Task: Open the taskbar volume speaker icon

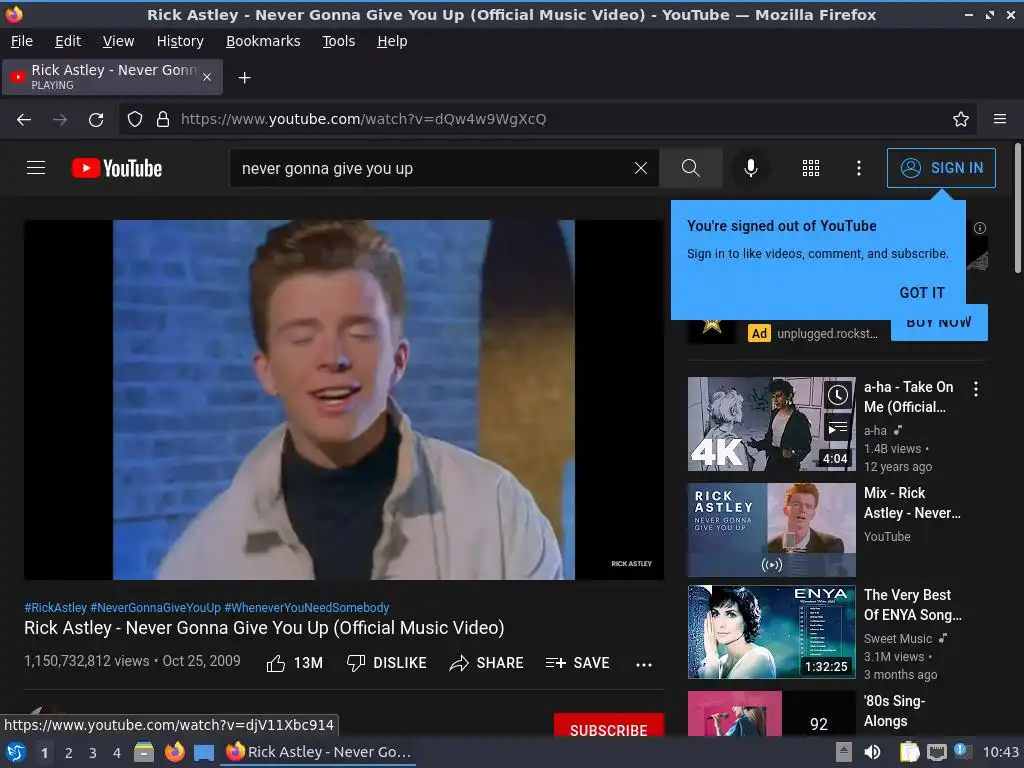Action: pos(872,752)
